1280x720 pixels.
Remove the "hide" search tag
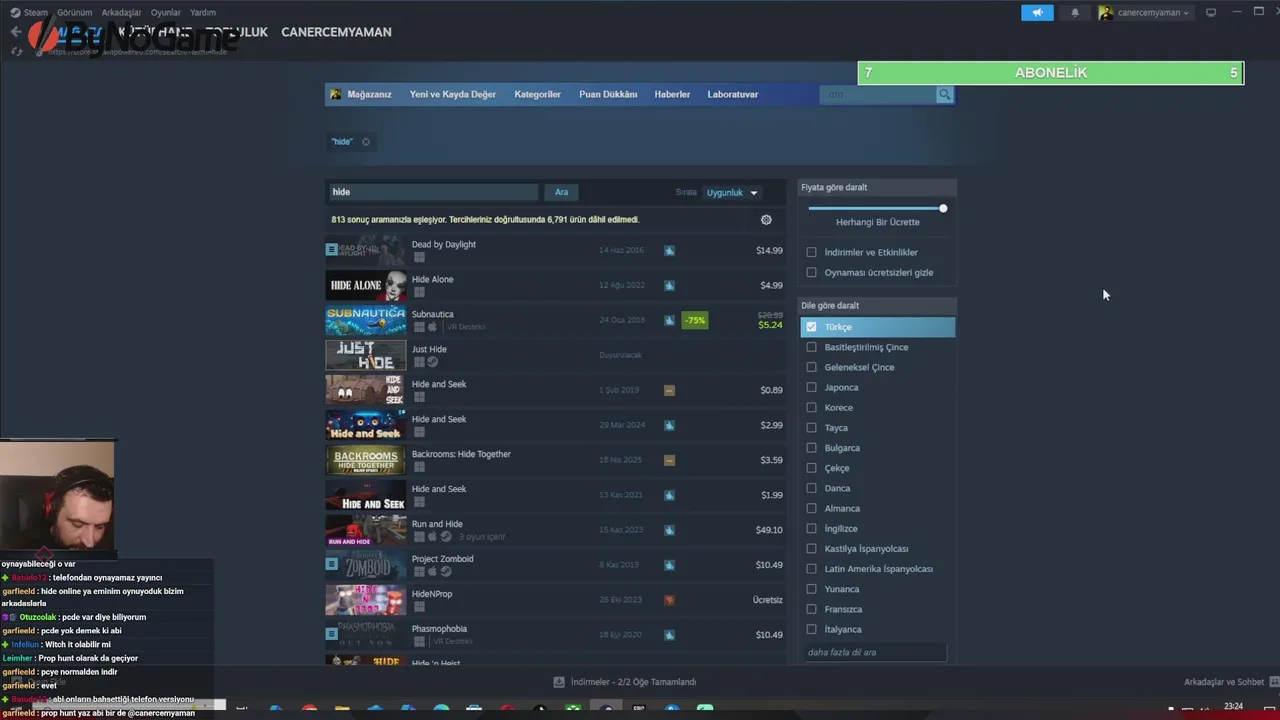[366, 142]
